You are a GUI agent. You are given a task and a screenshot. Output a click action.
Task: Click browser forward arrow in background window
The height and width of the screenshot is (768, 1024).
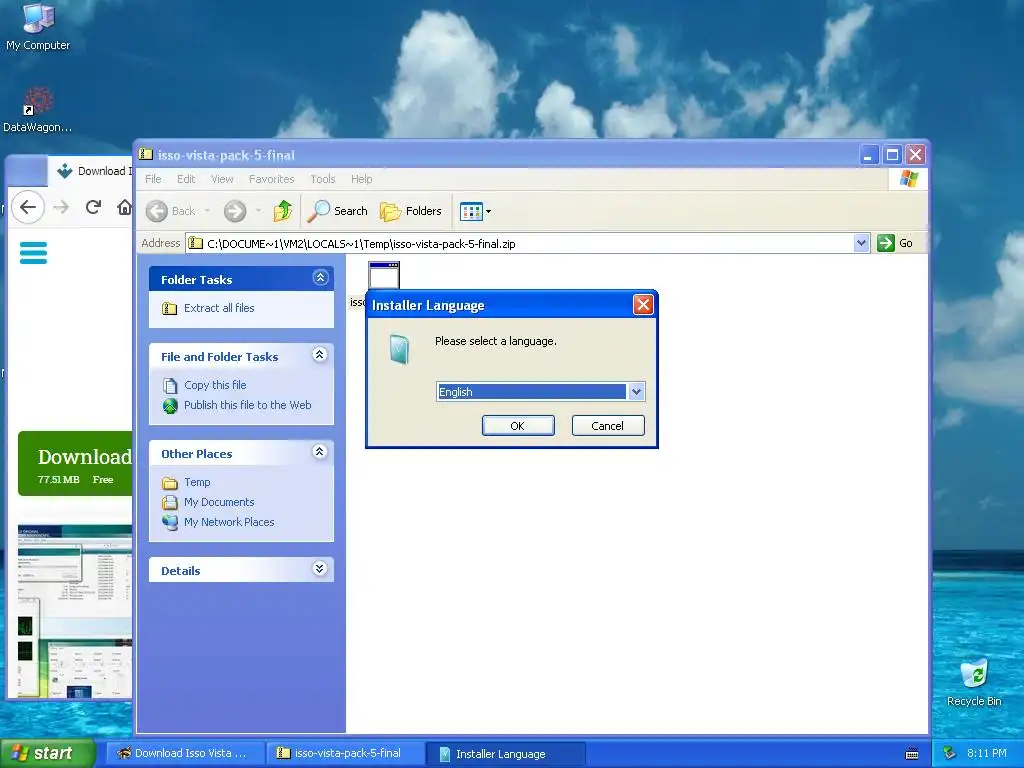61,208
